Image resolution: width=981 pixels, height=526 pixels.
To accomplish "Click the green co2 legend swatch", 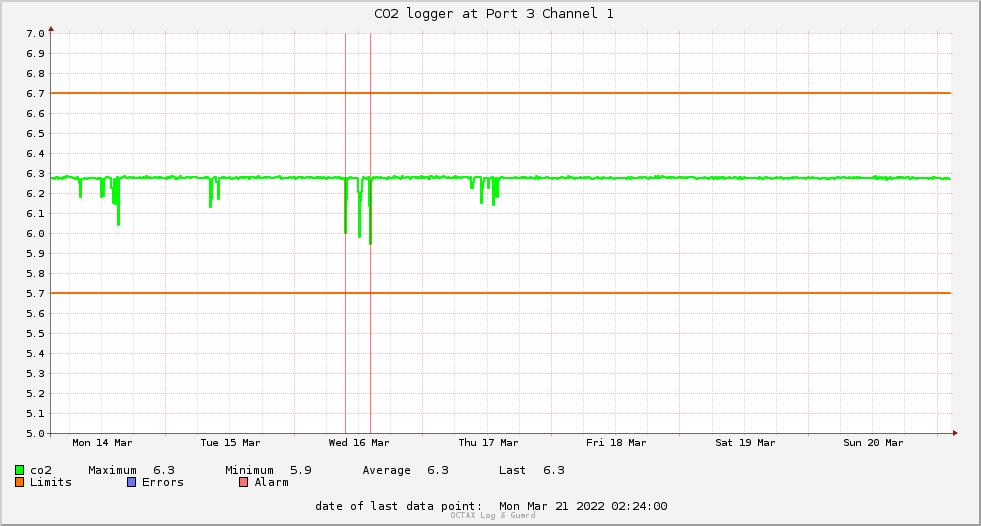I will coord(19,470).
